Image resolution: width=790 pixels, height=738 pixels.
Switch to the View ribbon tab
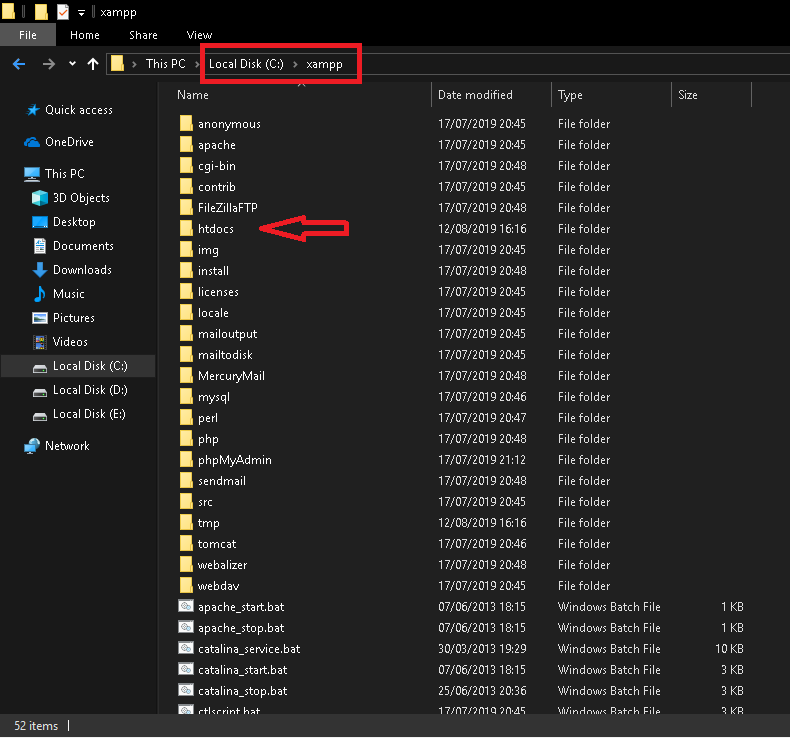pyautogui.click(x=199, y=35)
